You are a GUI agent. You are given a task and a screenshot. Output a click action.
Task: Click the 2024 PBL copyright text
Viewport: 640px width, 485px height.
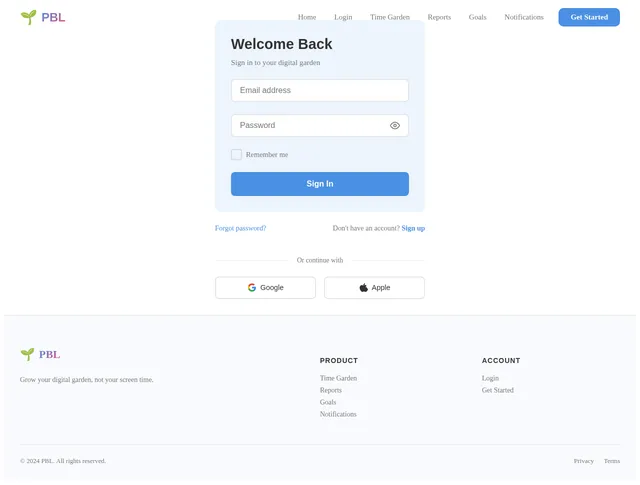point(63,461)
